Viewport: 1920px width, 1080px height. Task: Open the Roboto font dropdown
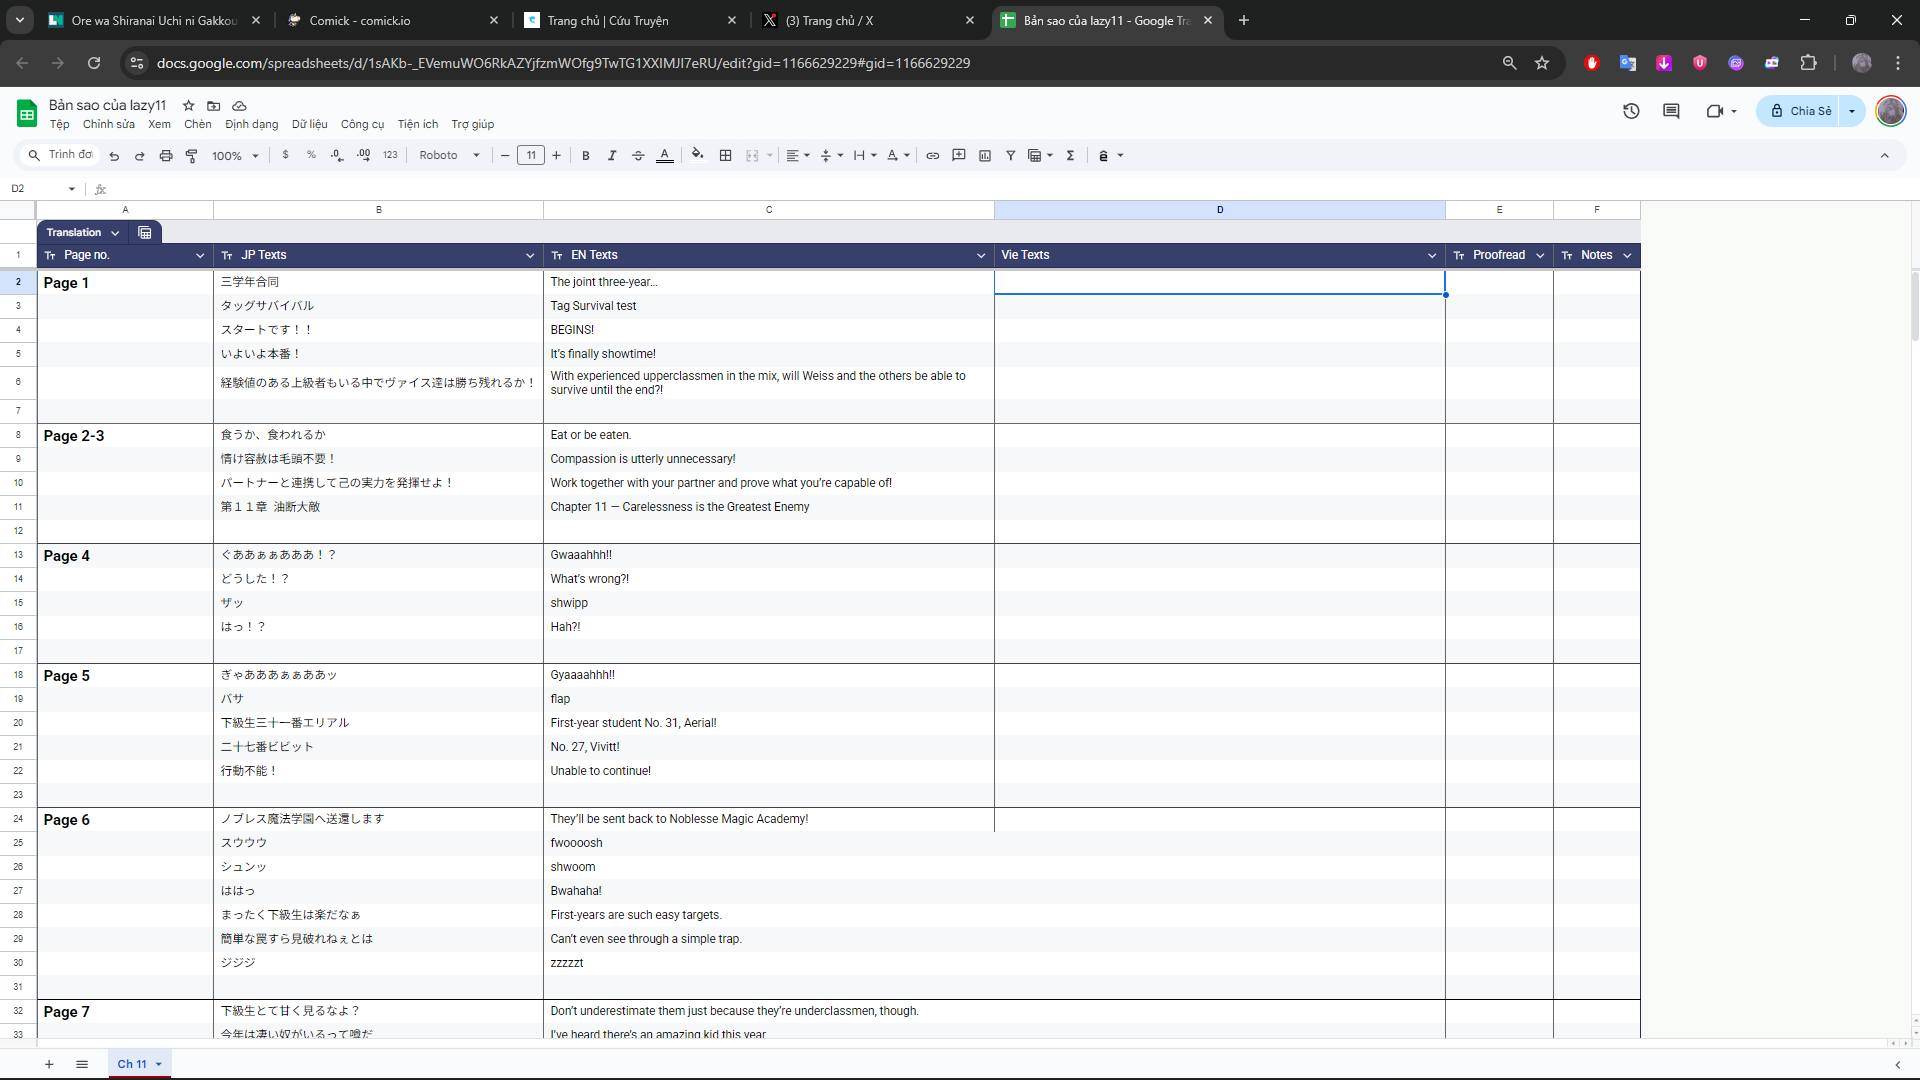449,156
